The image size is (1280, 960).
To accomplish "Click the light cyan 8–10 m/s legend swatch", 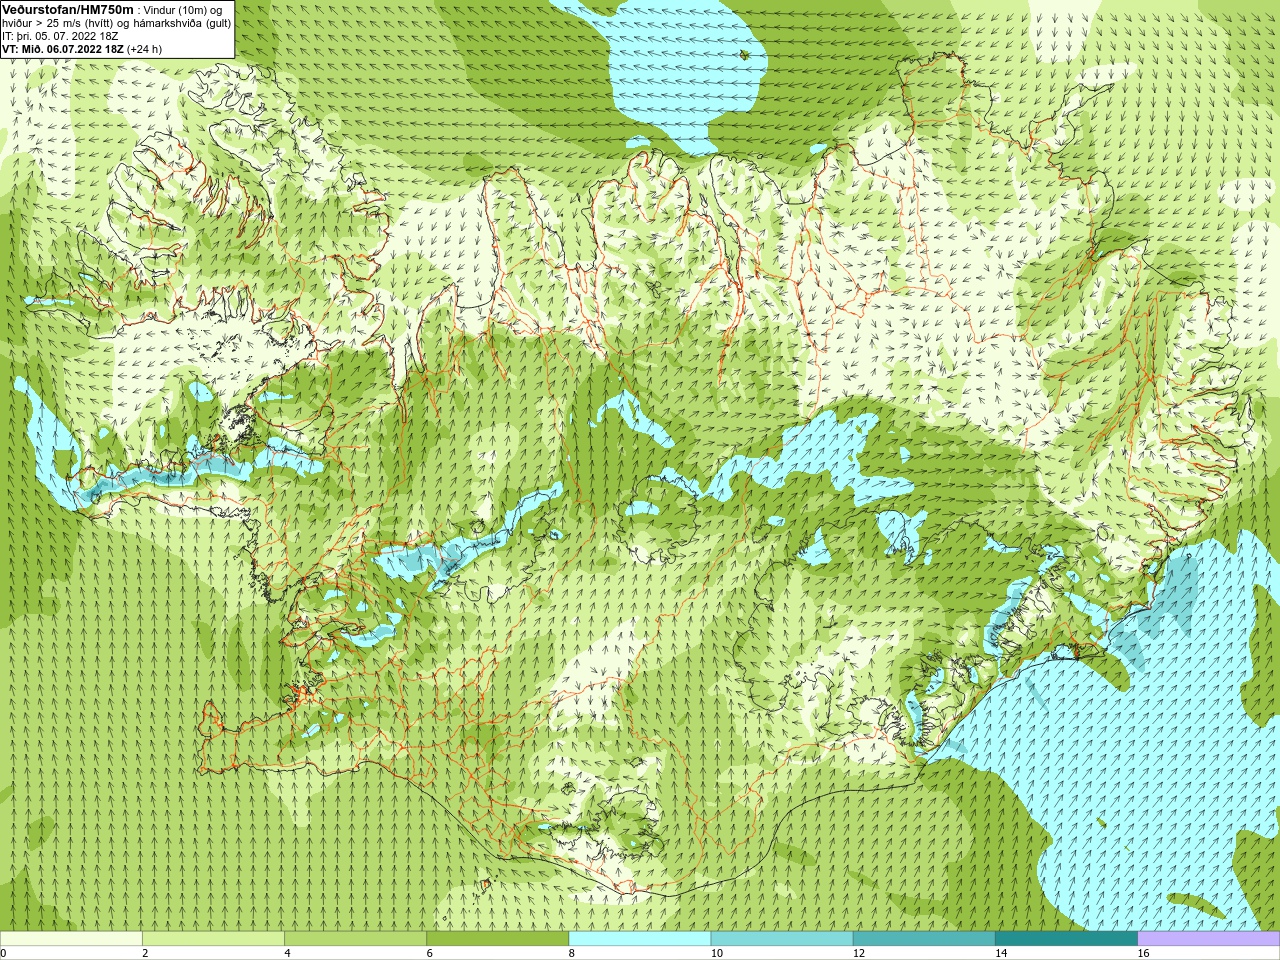I will click(640, 939).
